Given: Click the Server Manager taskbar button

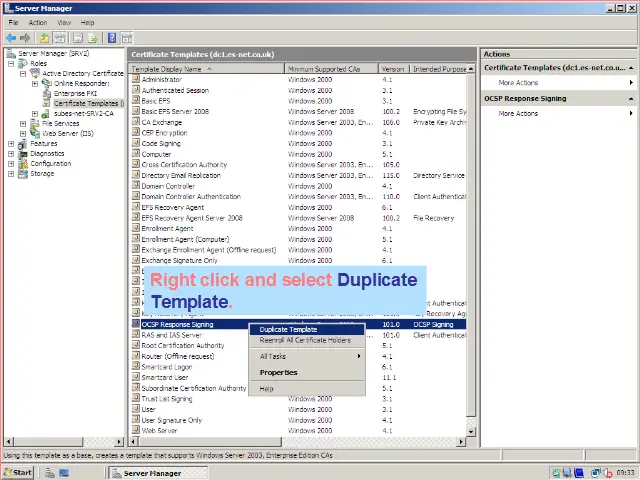Looking at the screenshot, I should click(158, 473).
